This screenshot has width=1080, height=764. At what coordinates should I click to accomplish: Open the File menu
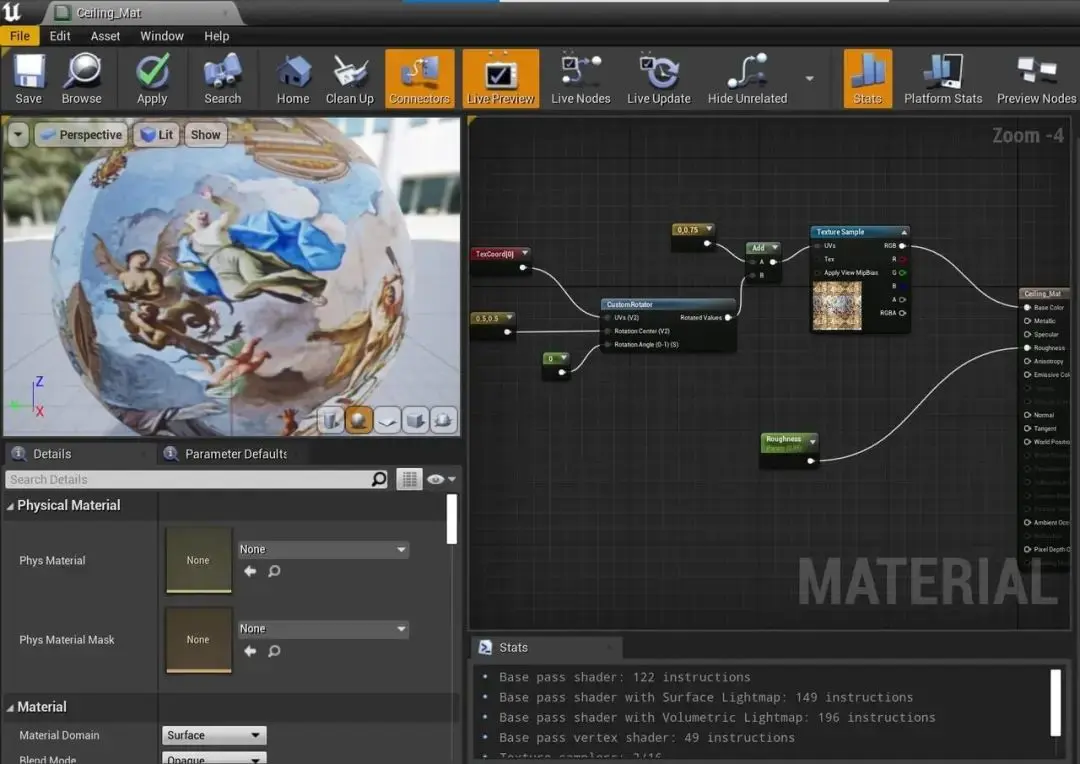coord(19,36)
